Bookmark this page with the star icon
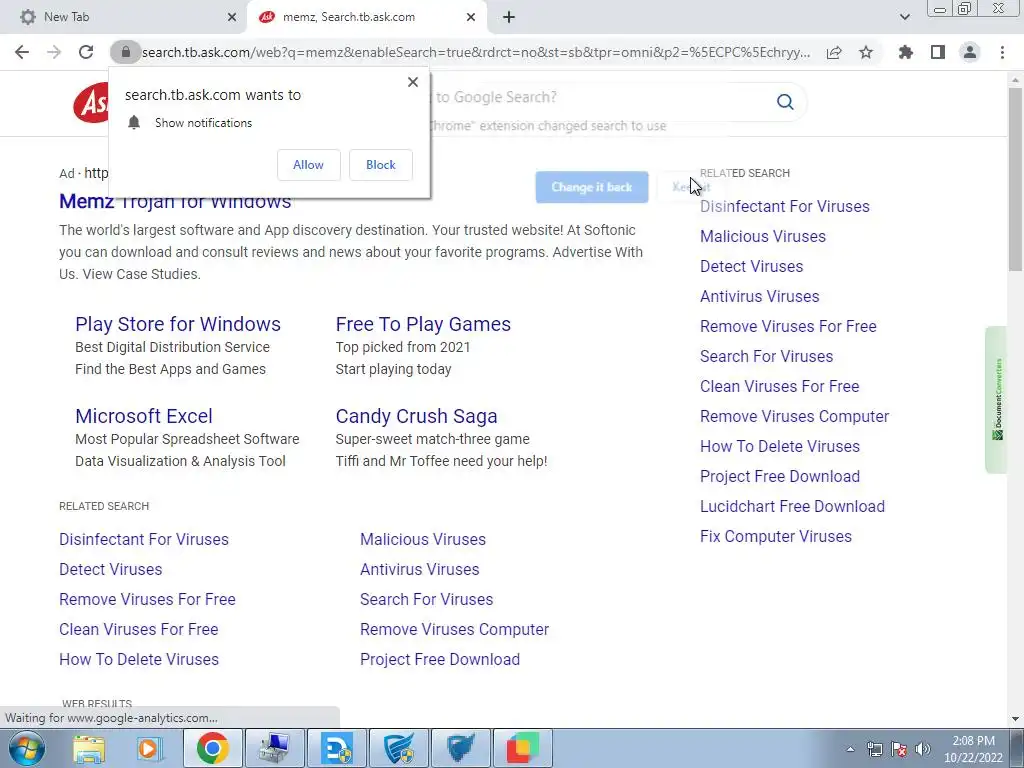1024x768 pixels. click(x=866, y=52)
